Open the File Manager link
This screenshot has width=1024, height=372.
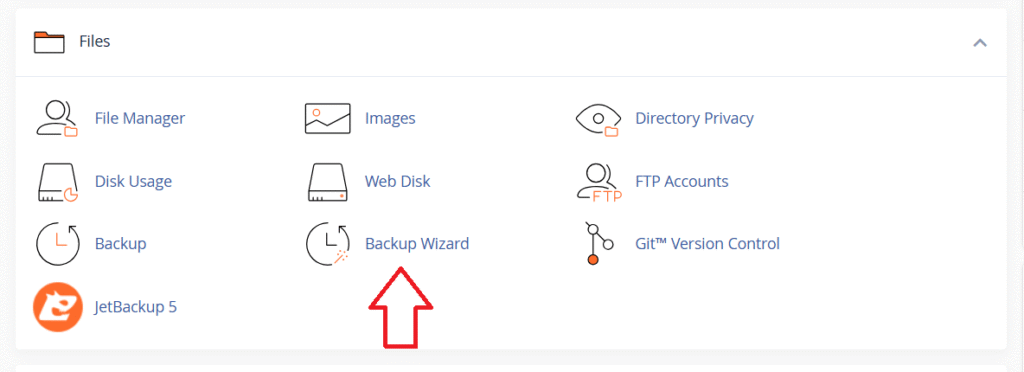click(140, 118)
